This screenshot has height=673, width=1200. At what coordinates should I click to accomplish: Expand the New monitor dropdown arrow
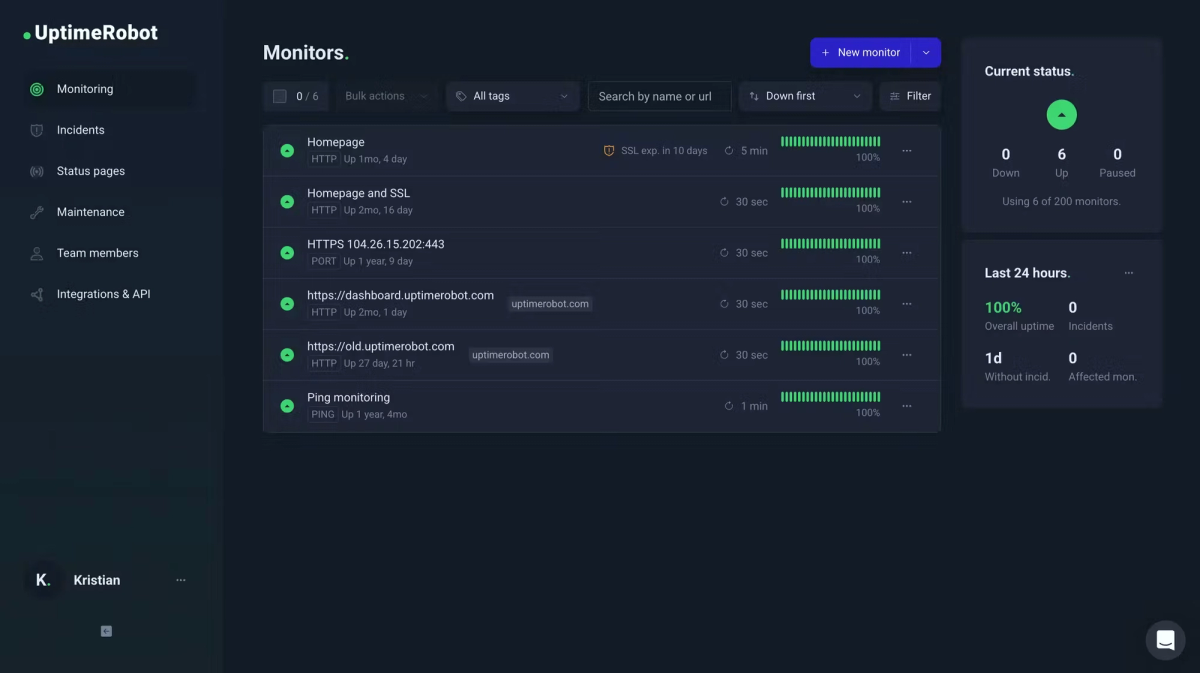(x=926, y=52)
